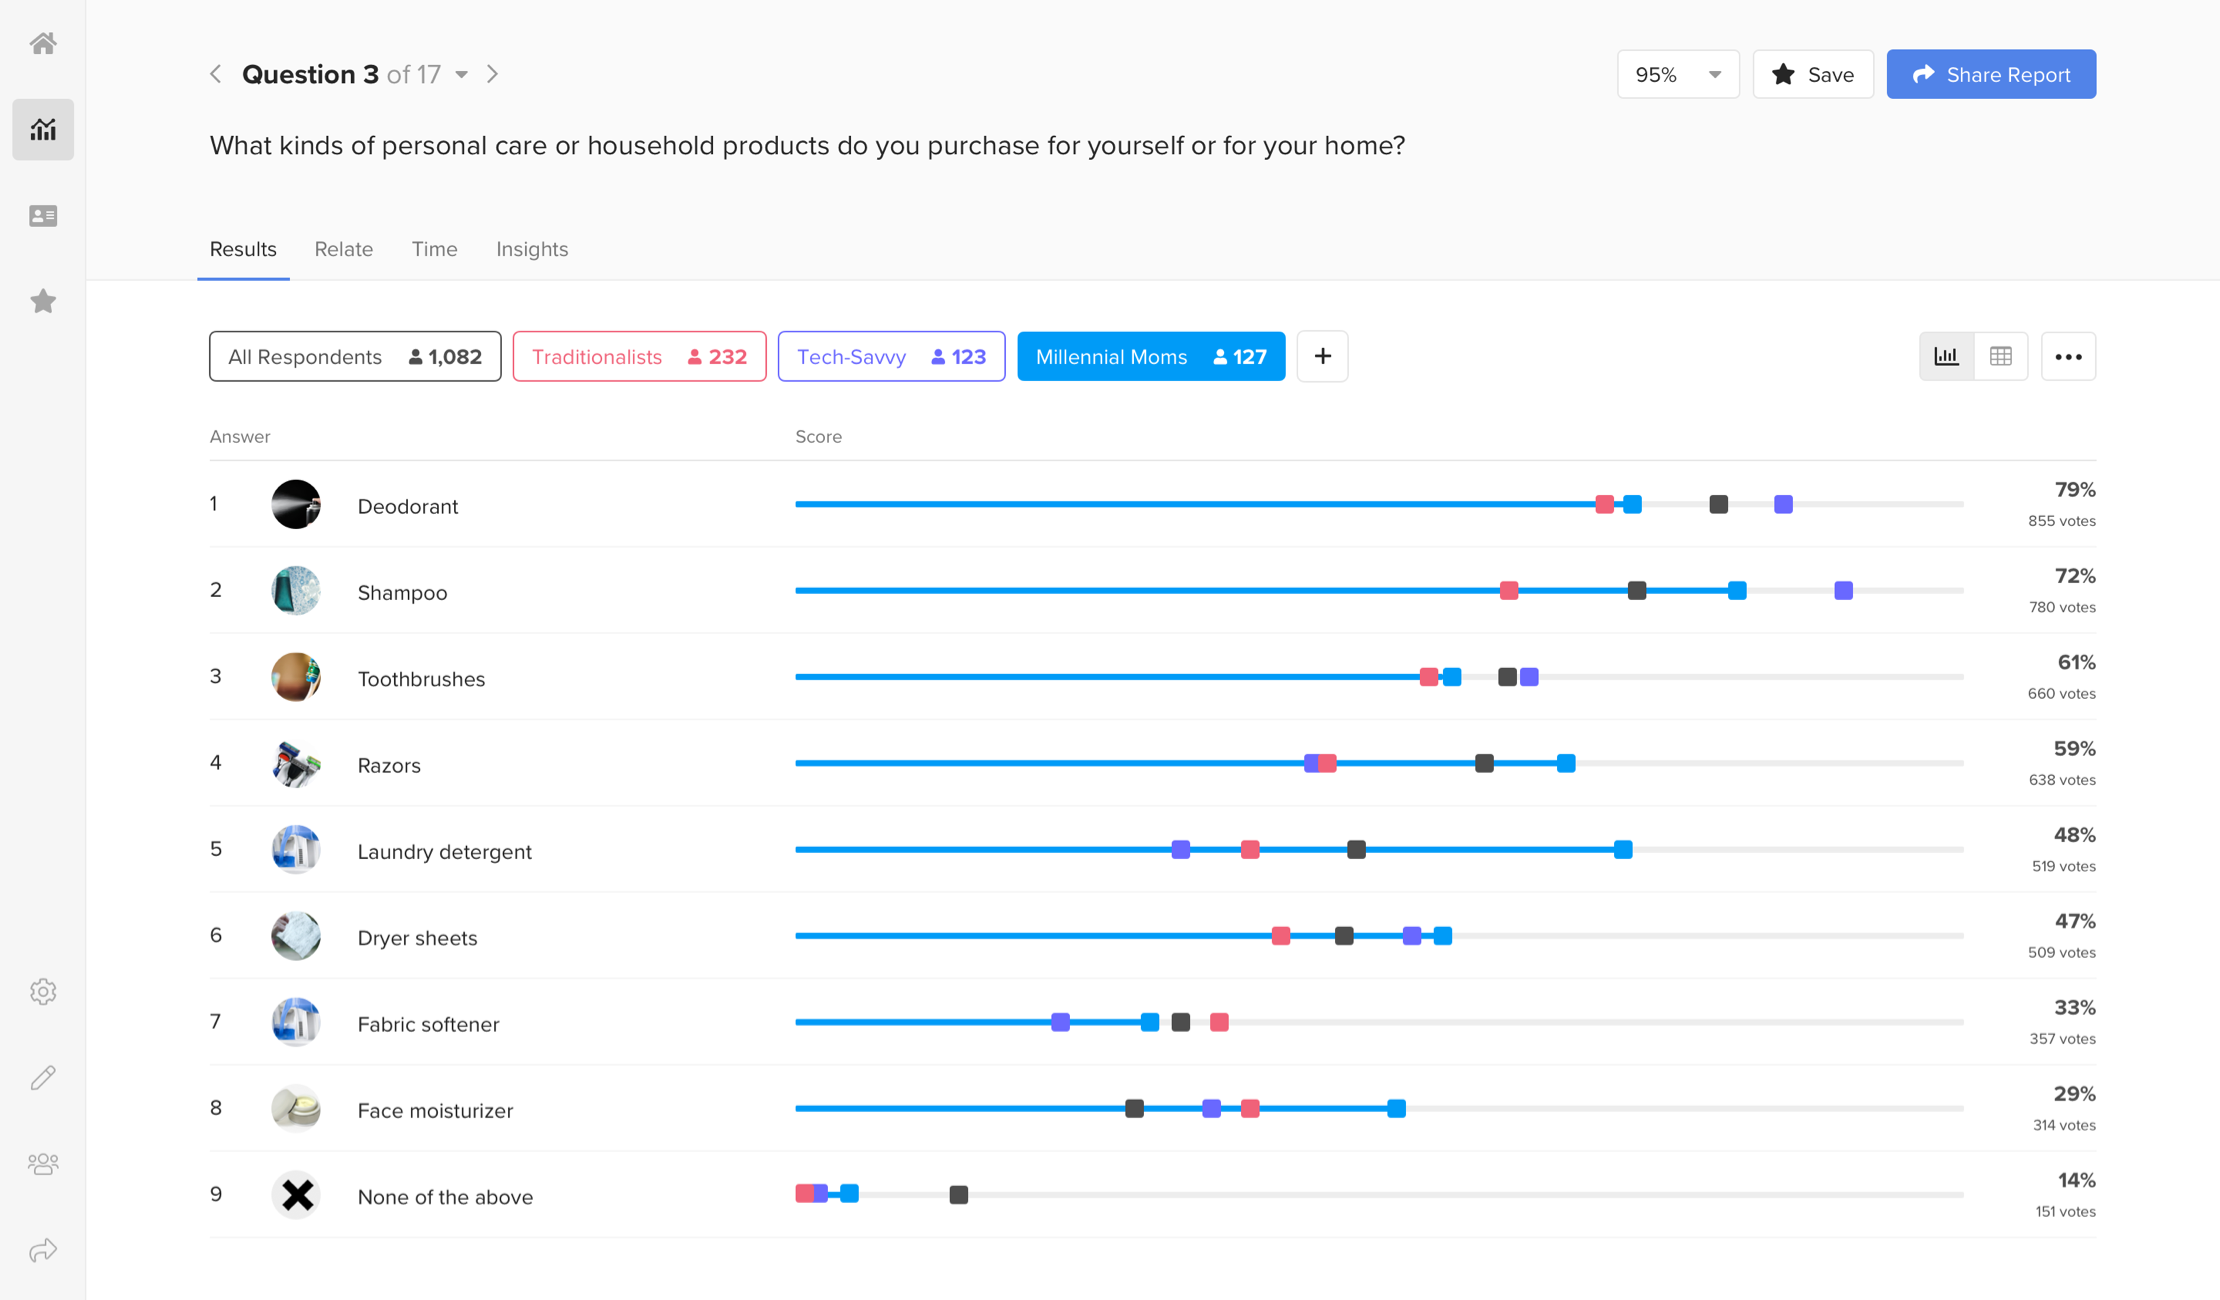Image resolution: width=2220 pixels, height=1300 pixels.
Task: Toggle the Tech-Savvy segment filter
Action: [x=890, y=356]
